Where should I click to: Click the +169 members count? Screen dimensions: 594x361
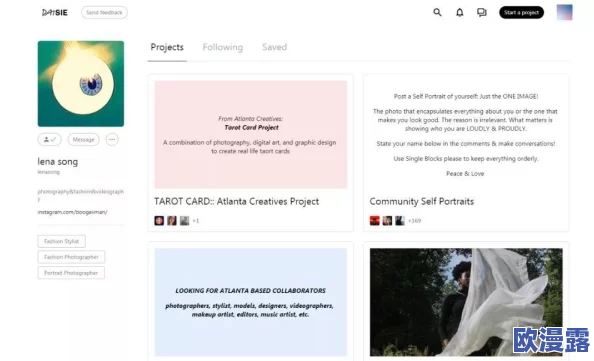[414, 220]
